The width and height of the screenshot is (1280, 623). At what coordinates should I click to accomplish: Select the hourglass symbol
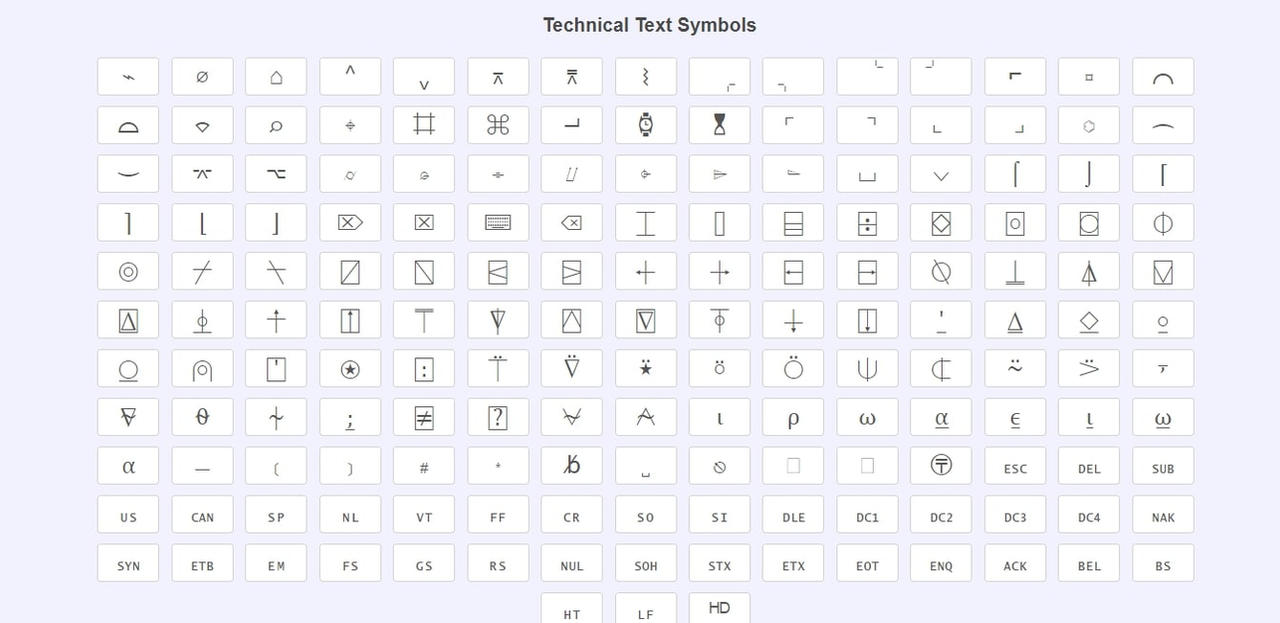pyautogui.click(x=719, y=124)
